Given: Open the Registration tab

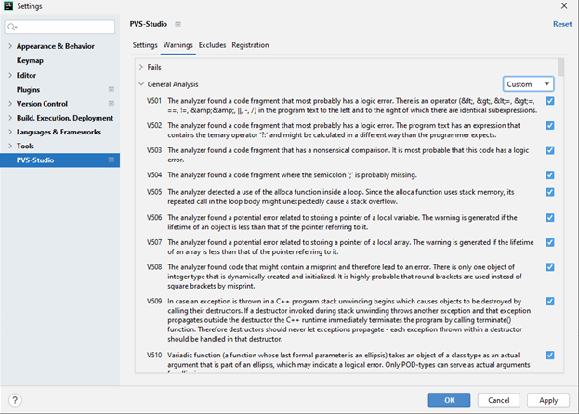Looking at the screenshot, I should [x=250, y=45].
